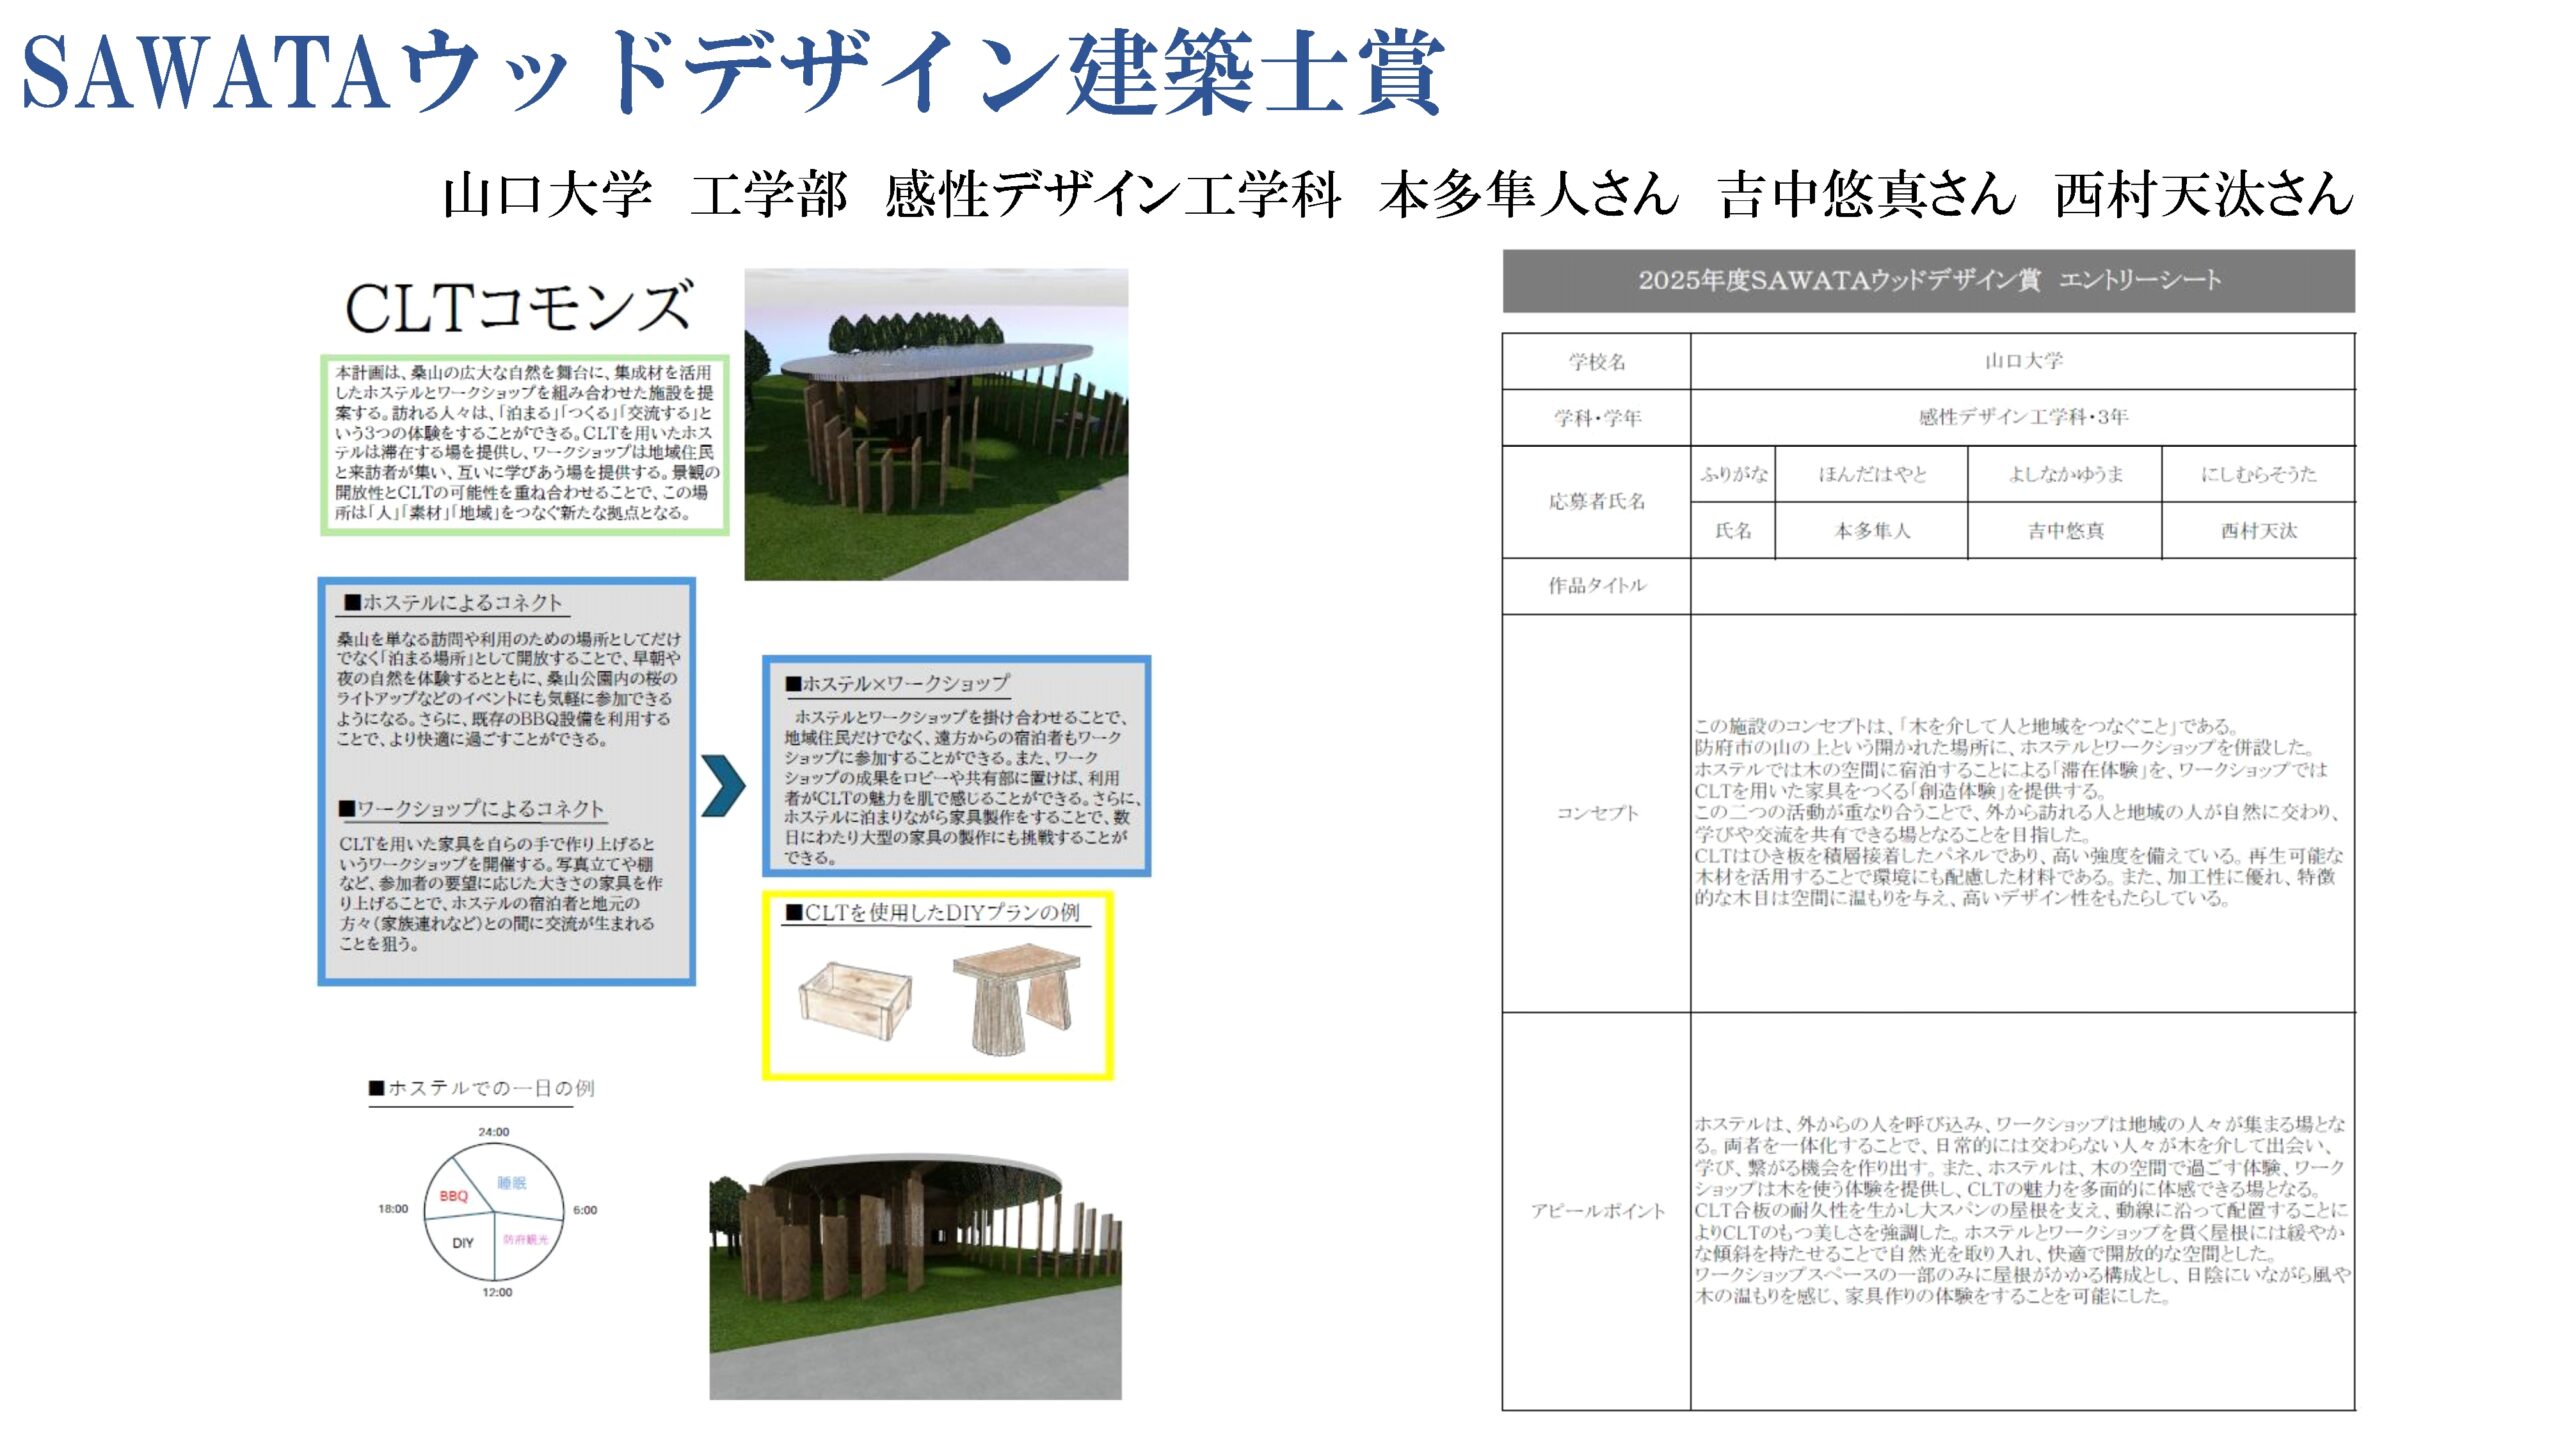Image resolution: width=2560 pixels, height=1440 pixels.
Task: Click the CLTコモンズ heading
Action: [x=518, y=307]
